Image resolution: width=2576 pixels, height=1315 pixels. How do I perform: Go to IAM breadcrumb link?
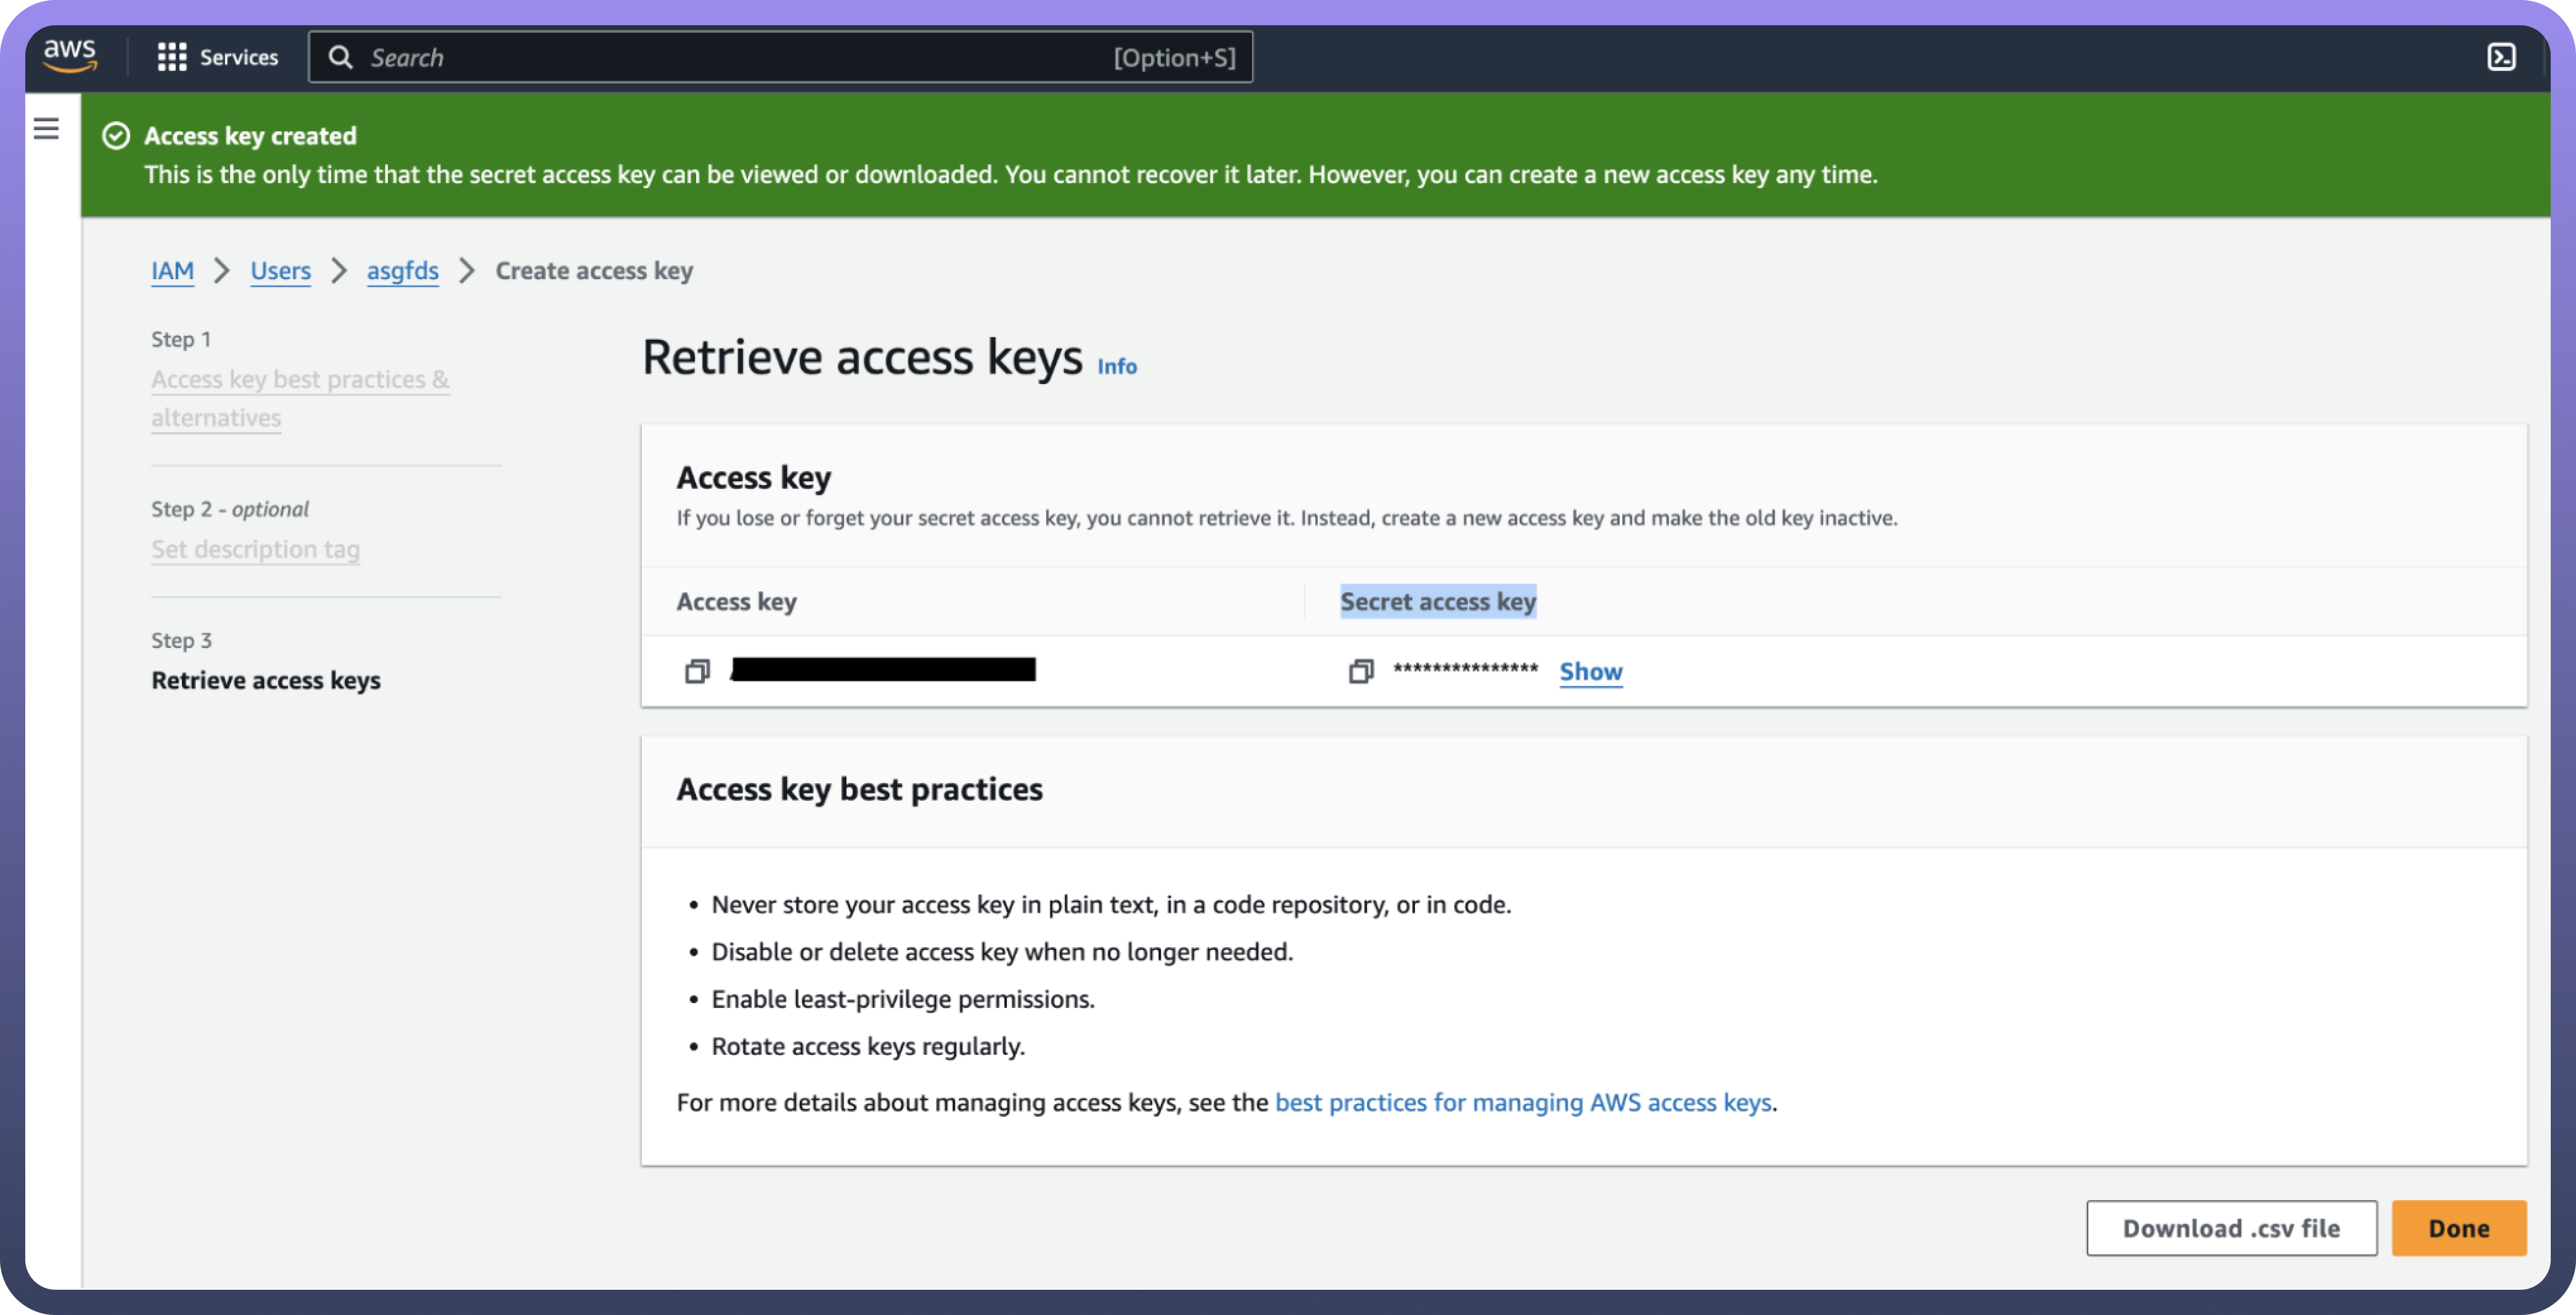pos(172,271)
